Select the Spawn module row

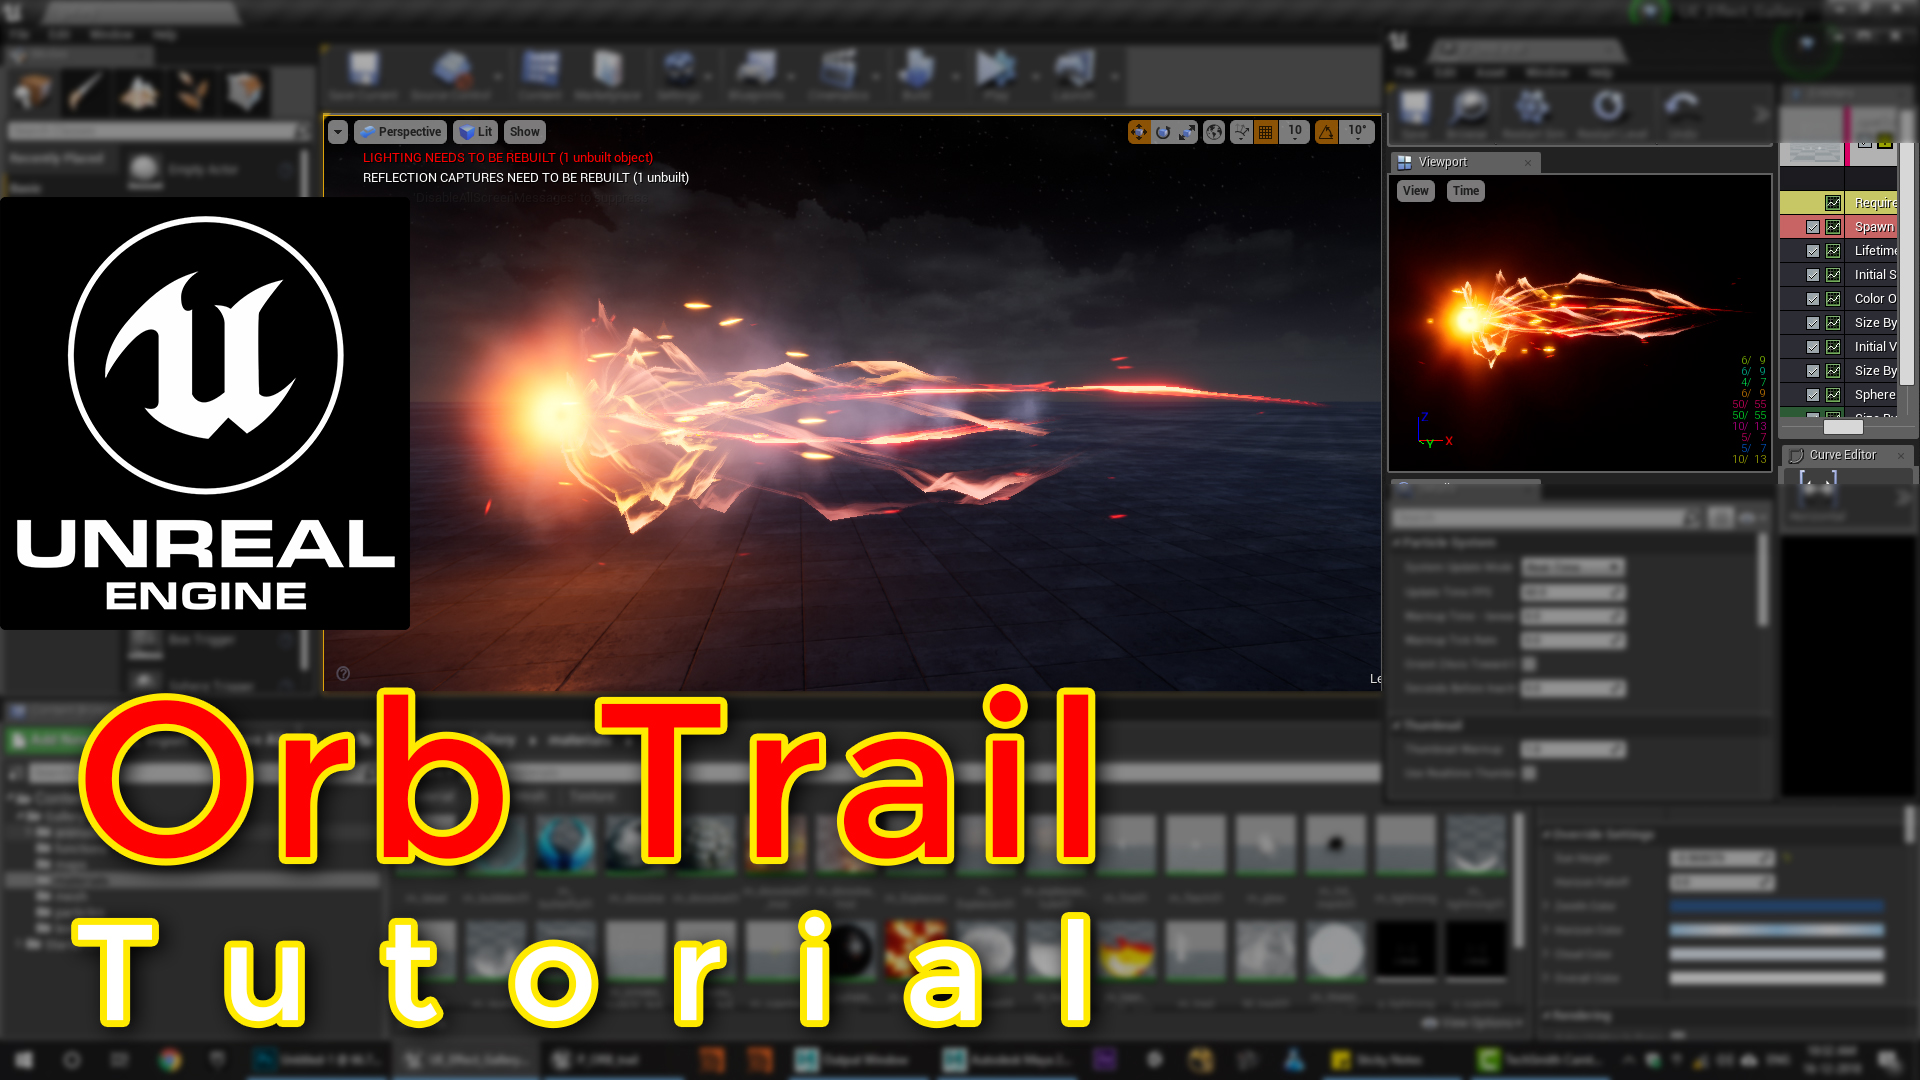[x=1839, y=227]
